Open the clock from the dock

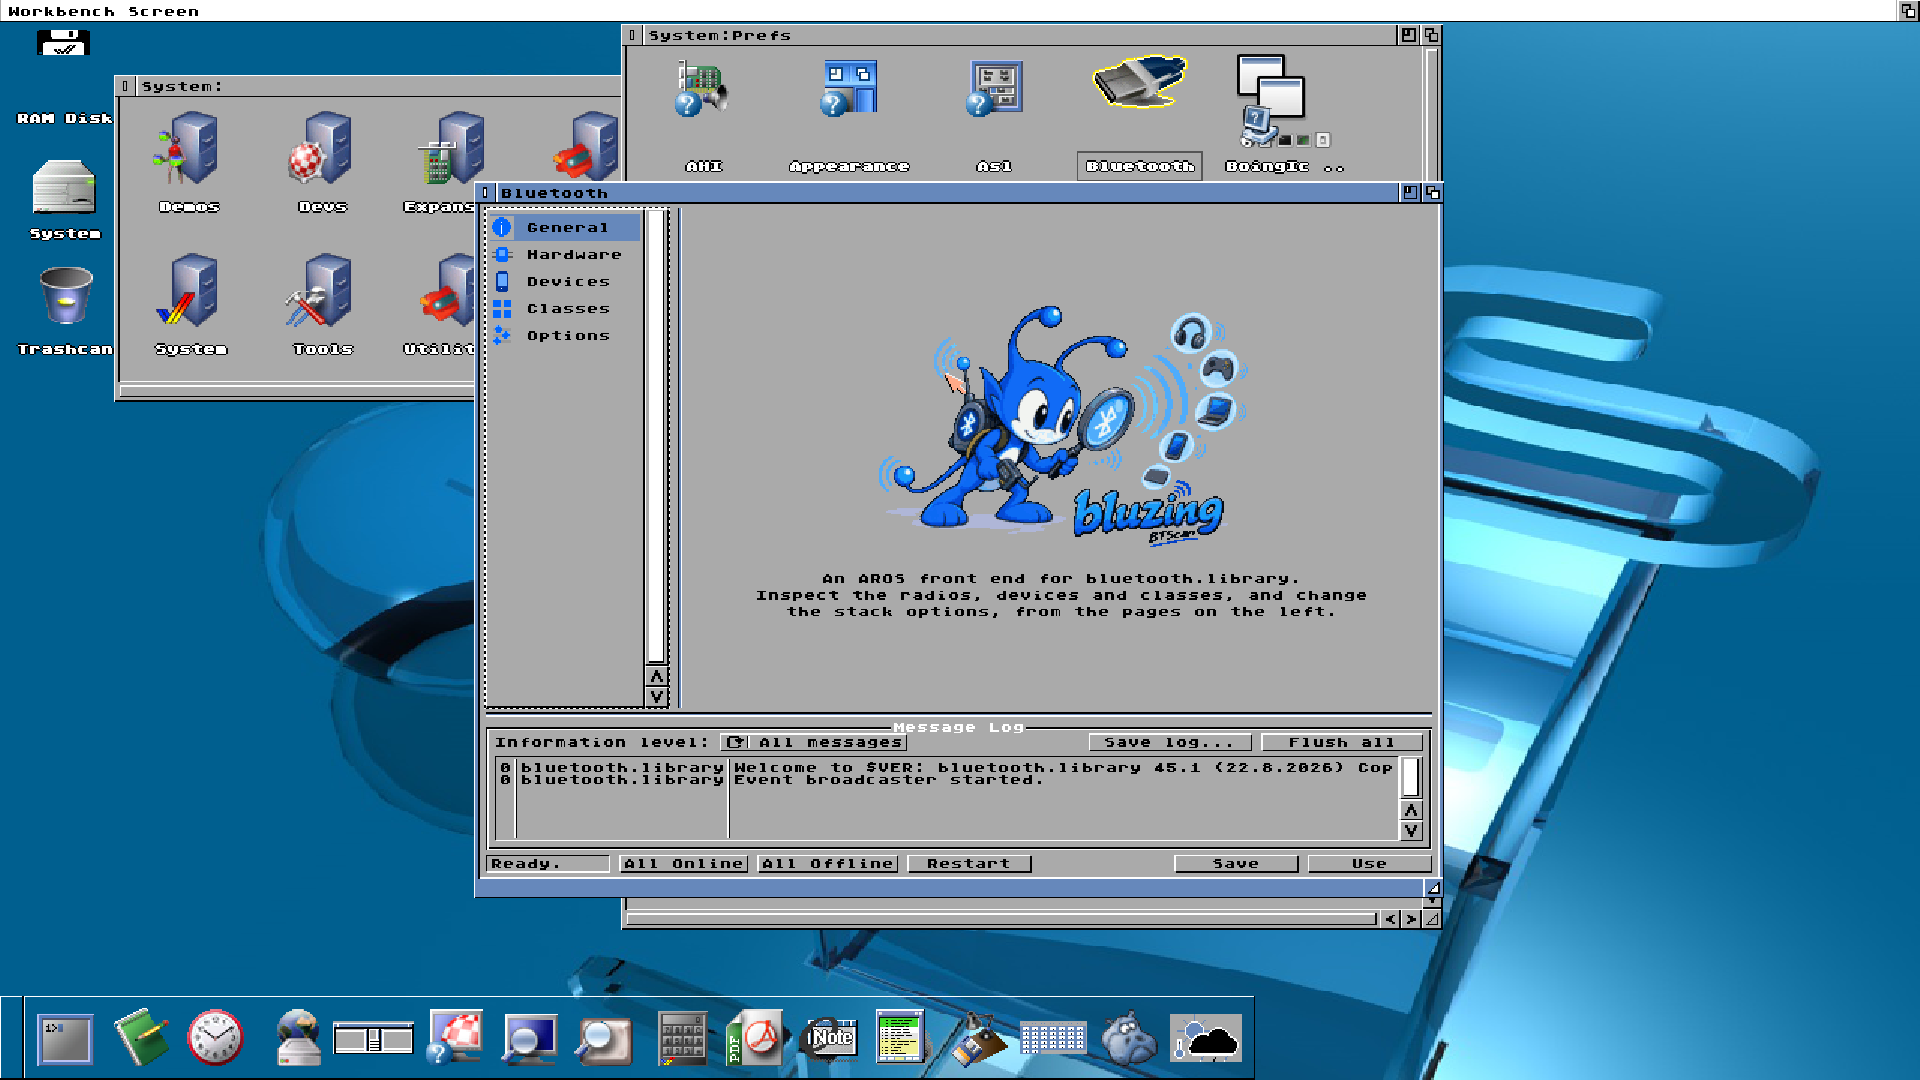click(215, 1038)
